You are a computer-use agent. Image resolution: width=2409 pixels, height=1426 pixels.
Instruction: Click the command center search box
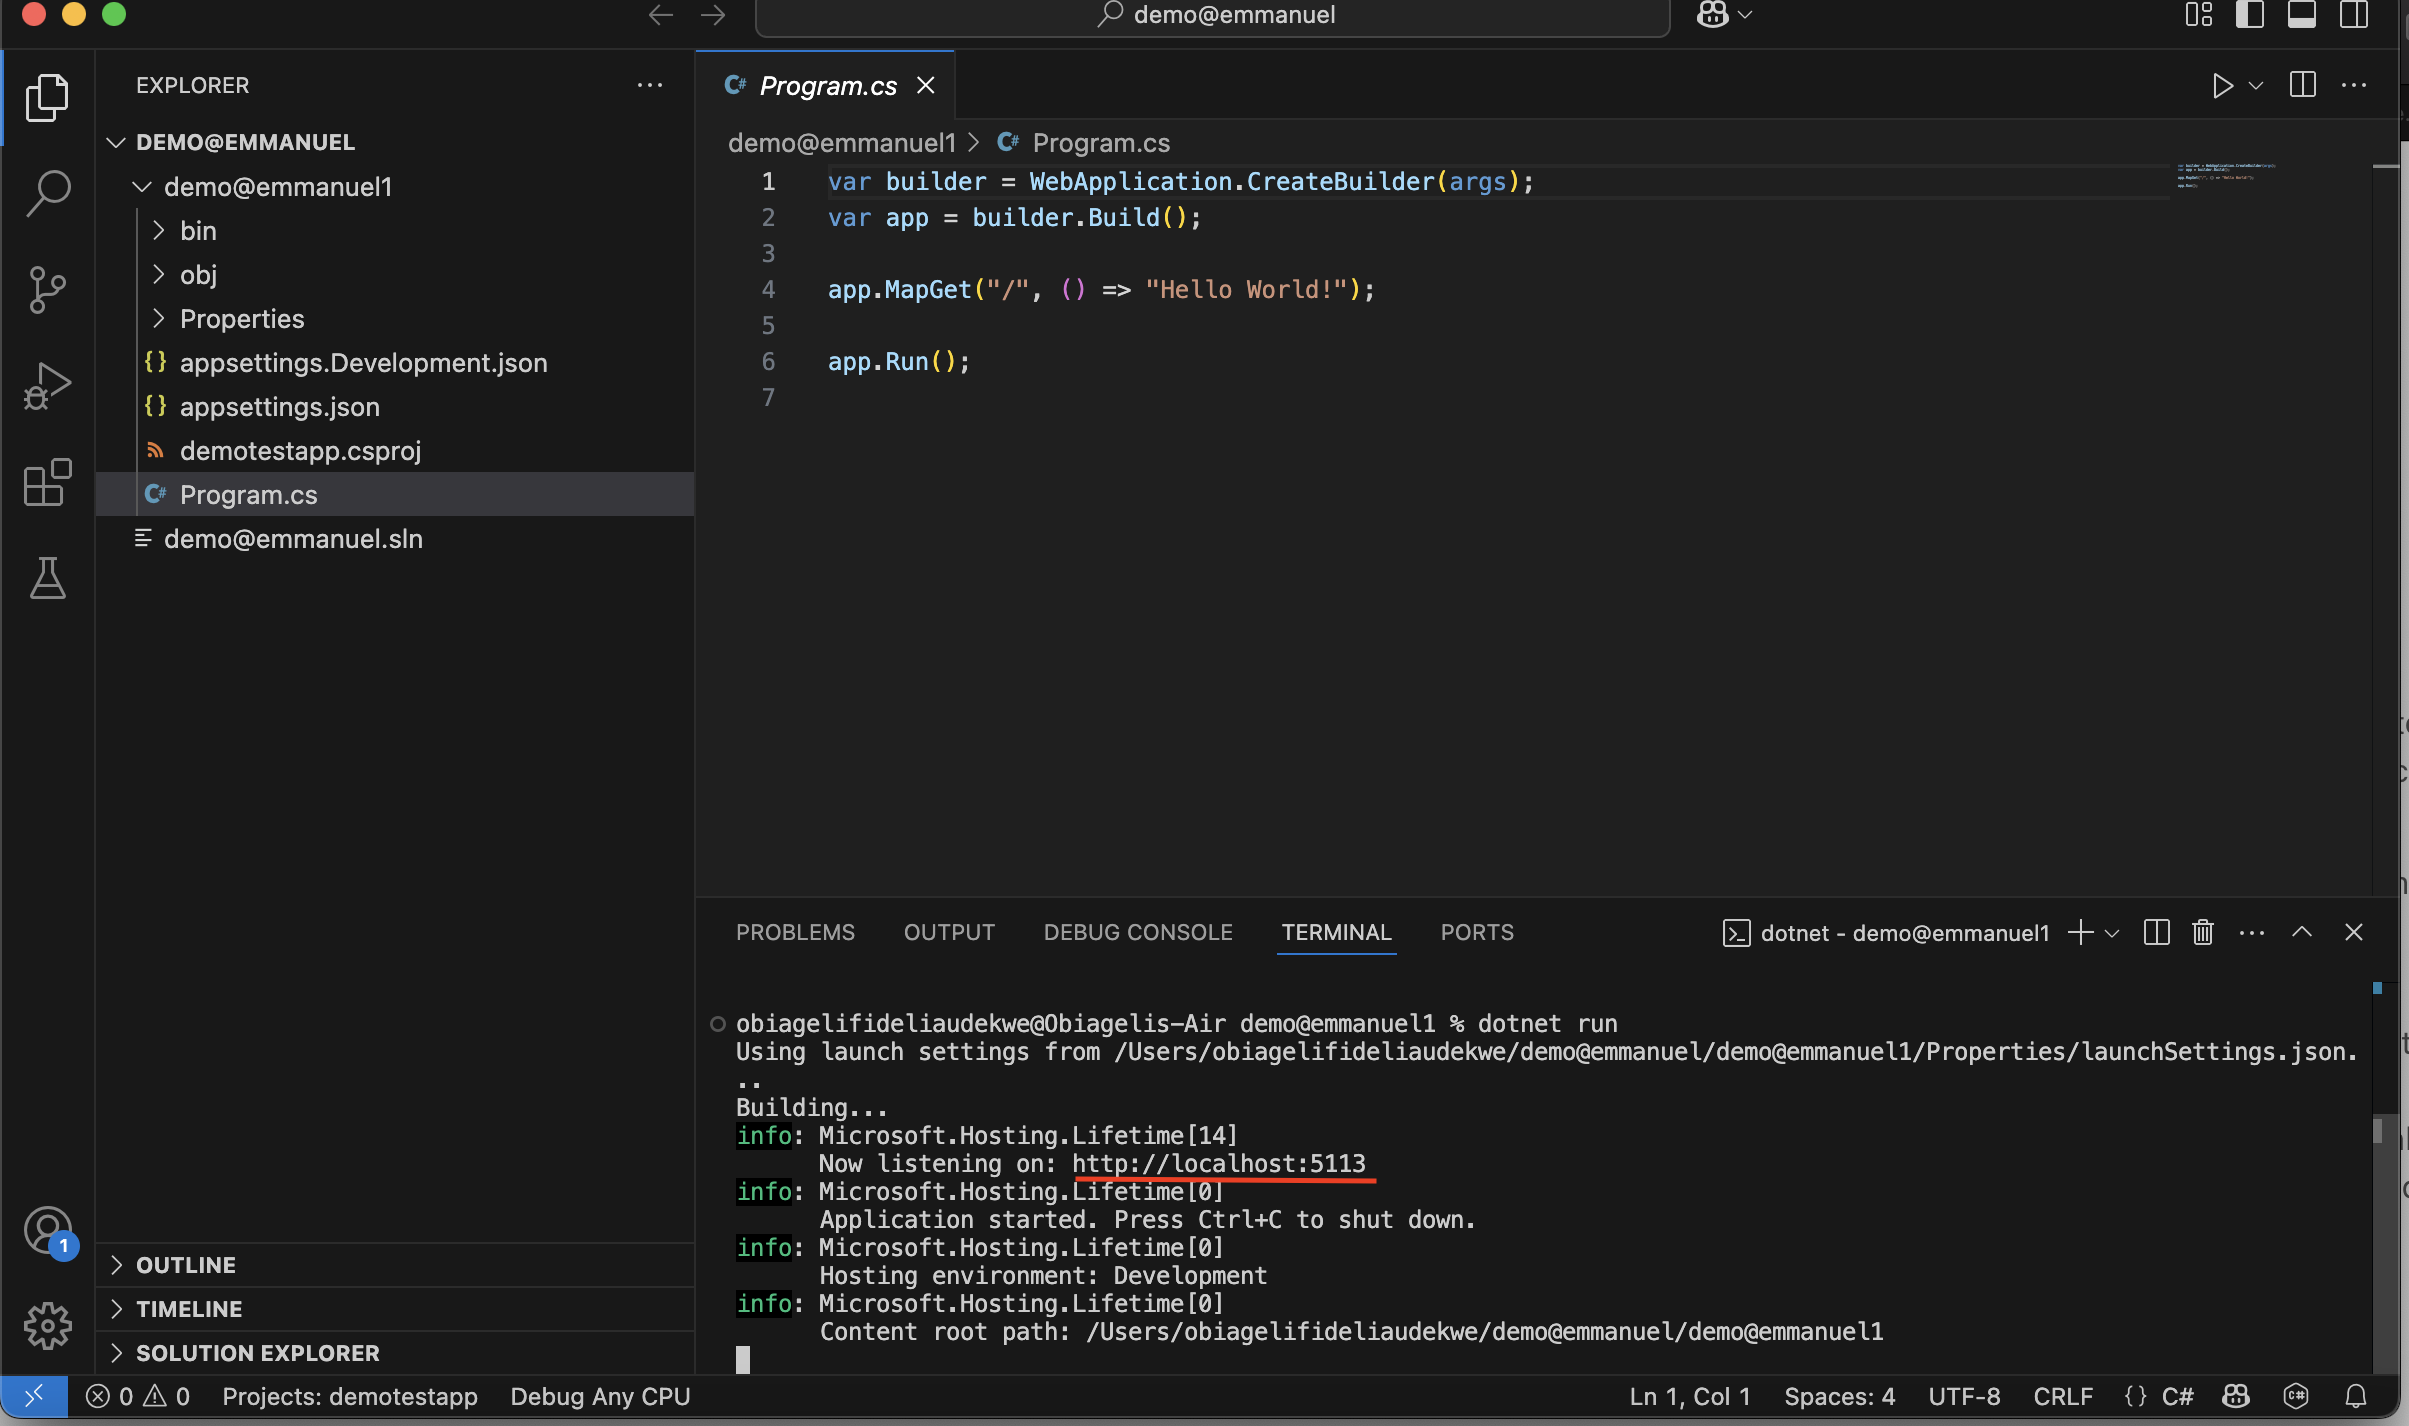1212,15
